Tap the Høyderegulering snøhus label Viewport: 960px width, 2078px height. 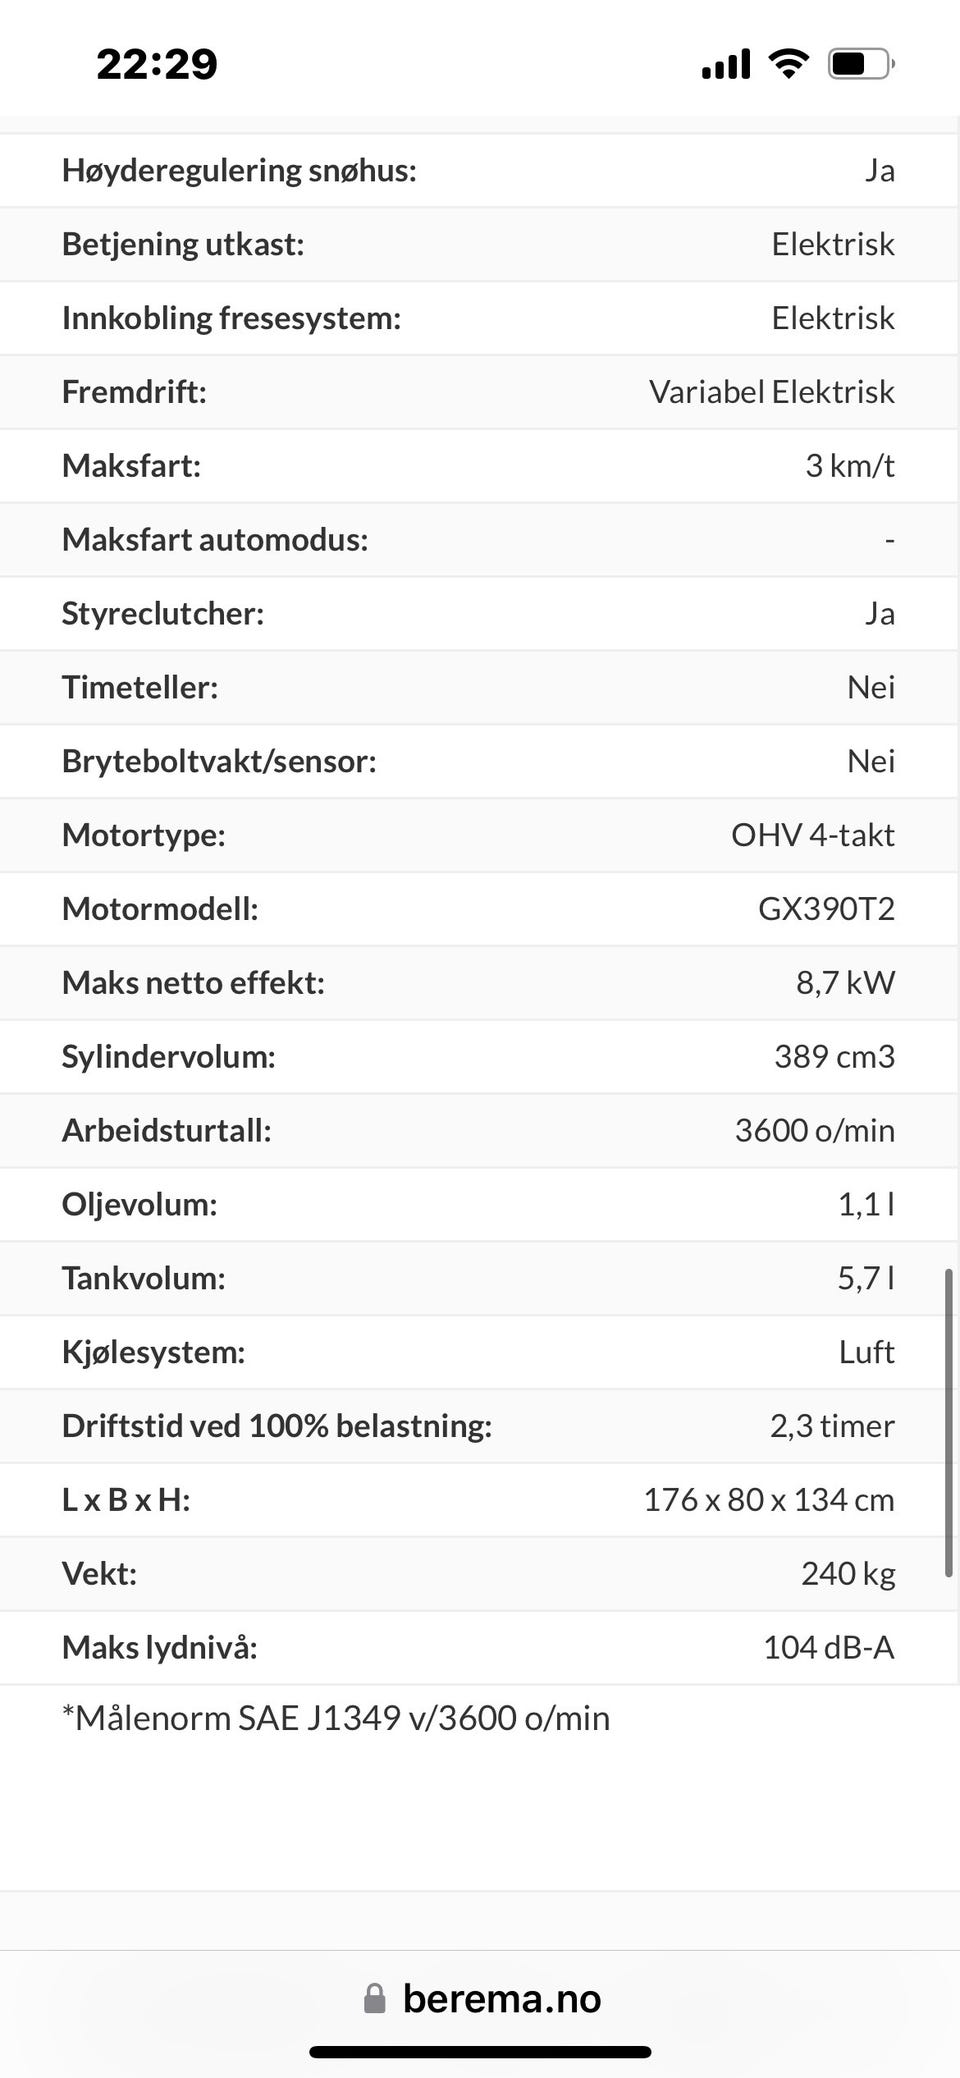point(239,171)
